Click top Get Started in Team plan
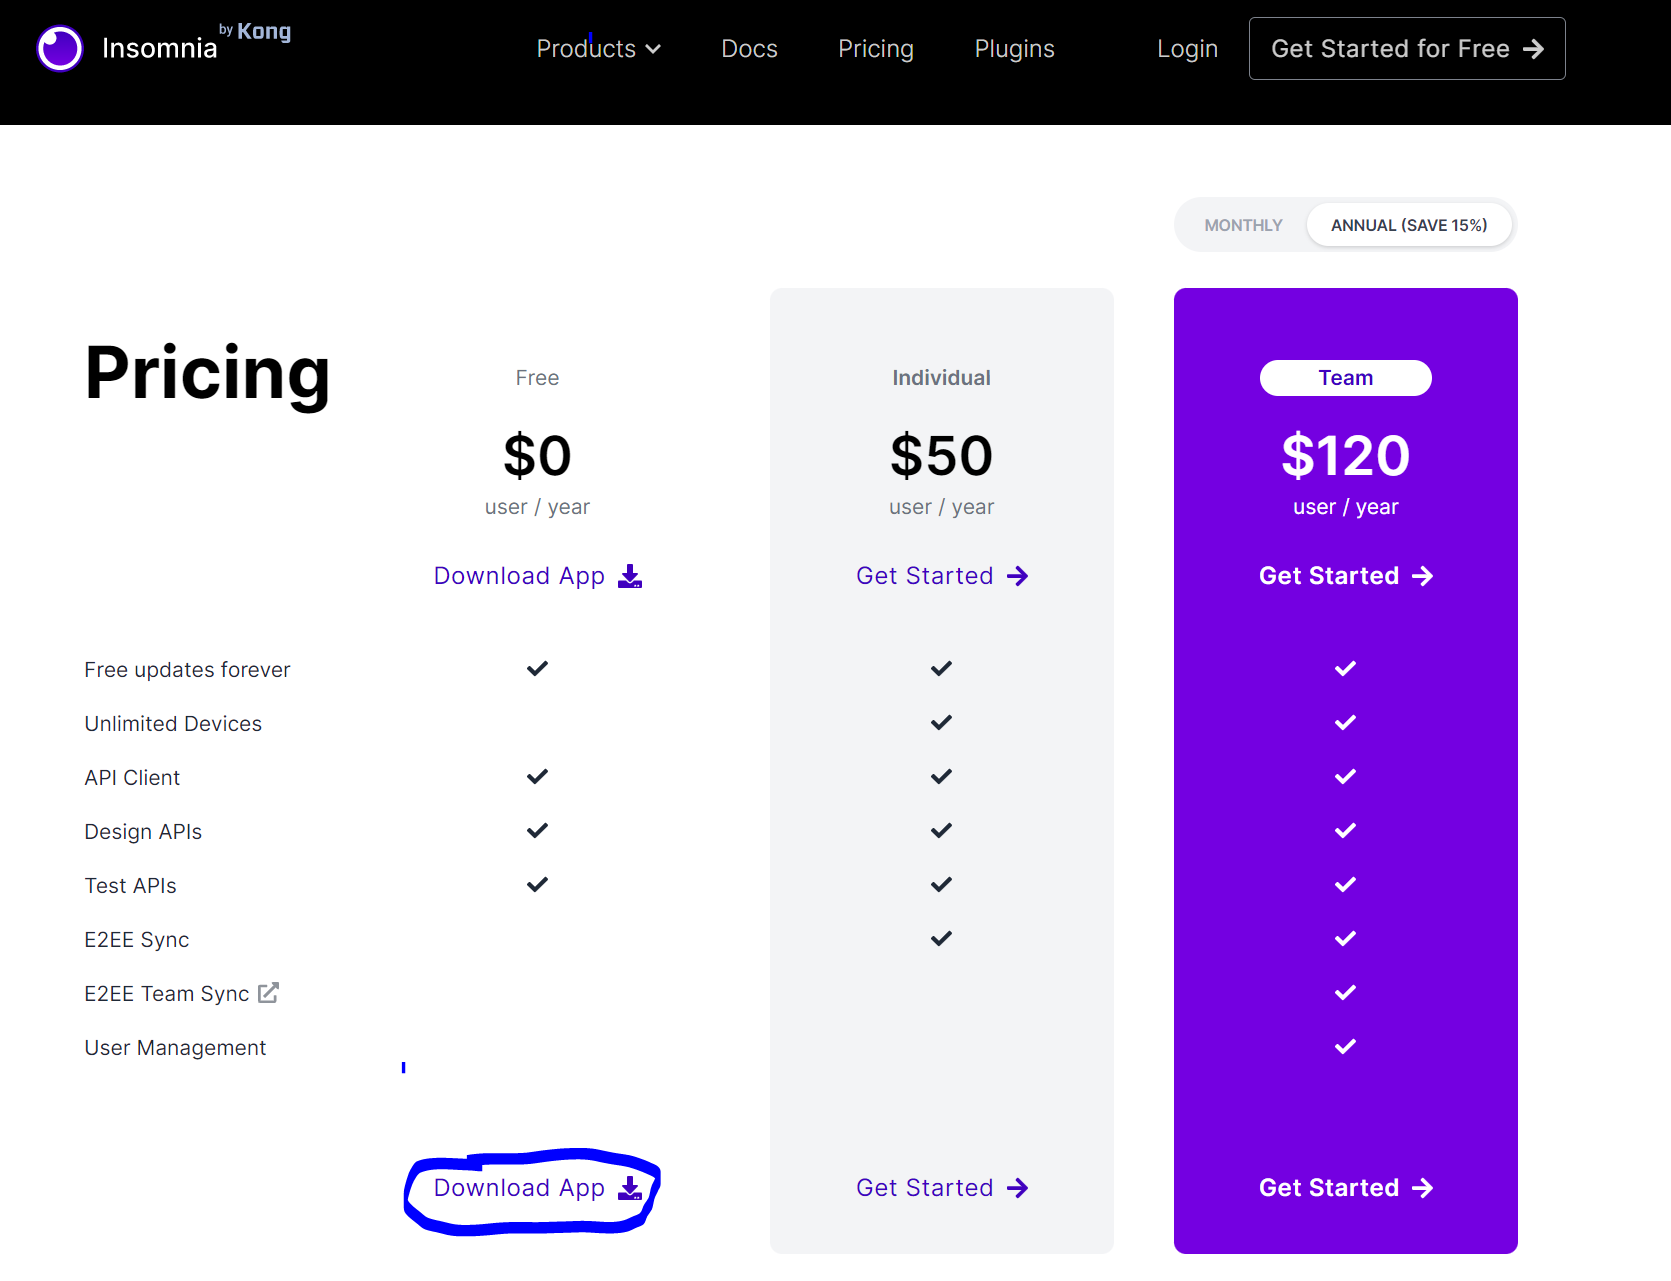The width and height of the screenshot is (1671, 1281). tap(1346, 576)
